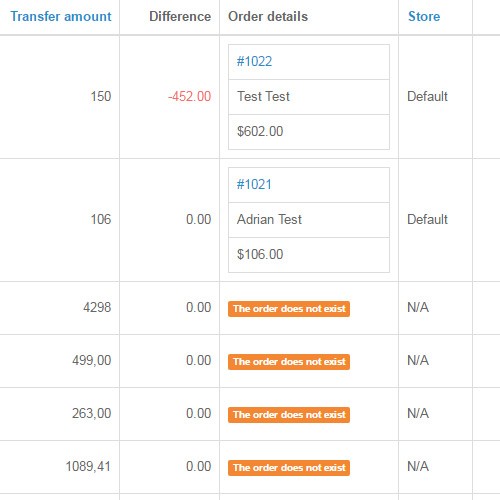Open order #1021 link
500x500 pixels.
point(254,185)
